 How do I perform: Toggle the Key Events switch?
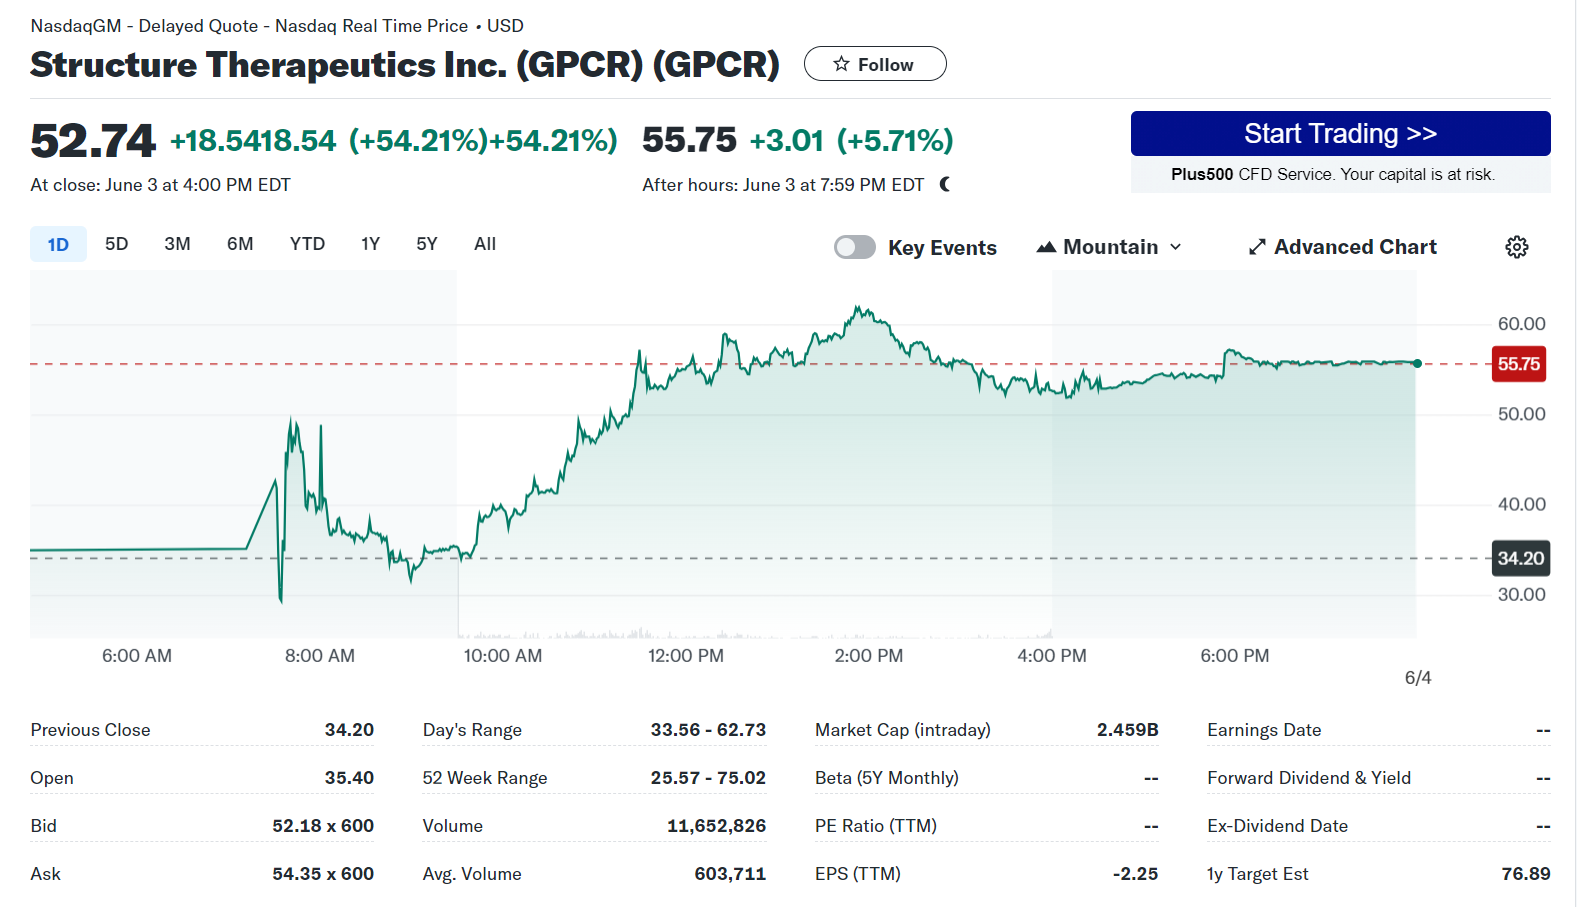click(854, 247)
